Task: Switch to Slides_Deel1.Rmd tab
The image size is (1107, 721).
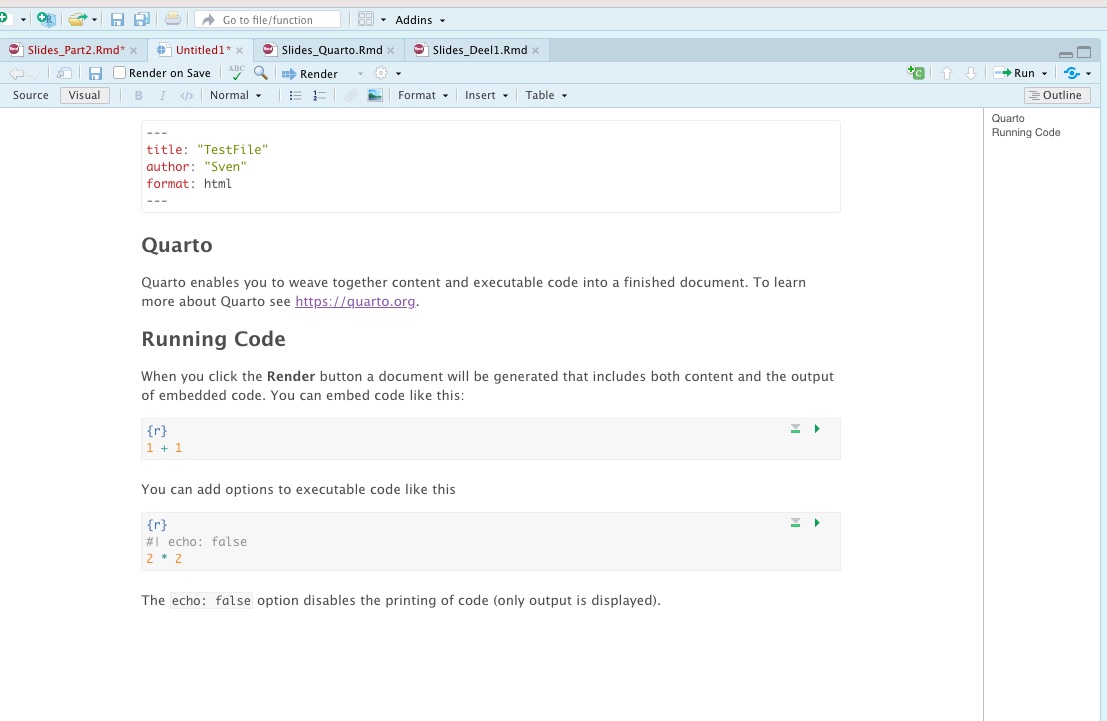Action: point(479,50)
